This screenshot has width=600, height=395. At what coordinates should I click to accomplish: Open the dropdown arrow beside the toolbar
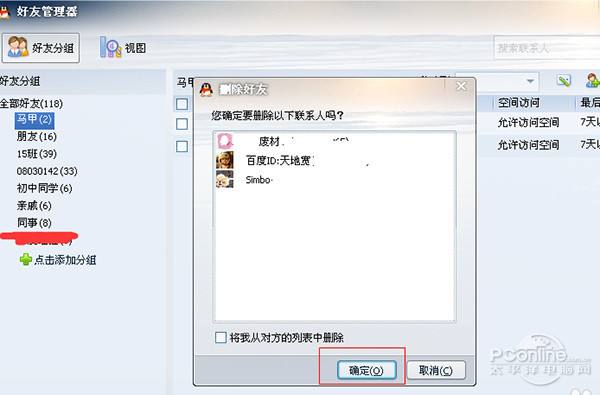click(x=530, y=81)
